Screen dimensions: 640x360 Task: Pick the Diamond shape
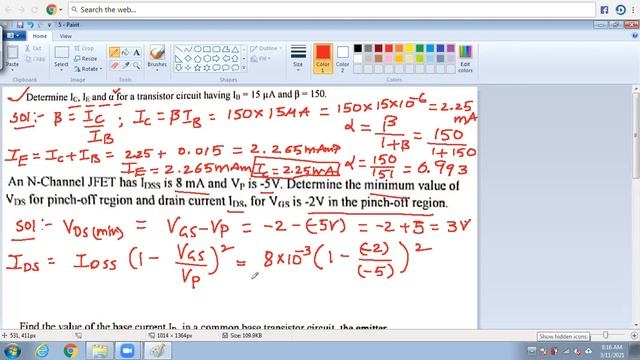pyautogui.click(x=188, y=59)
